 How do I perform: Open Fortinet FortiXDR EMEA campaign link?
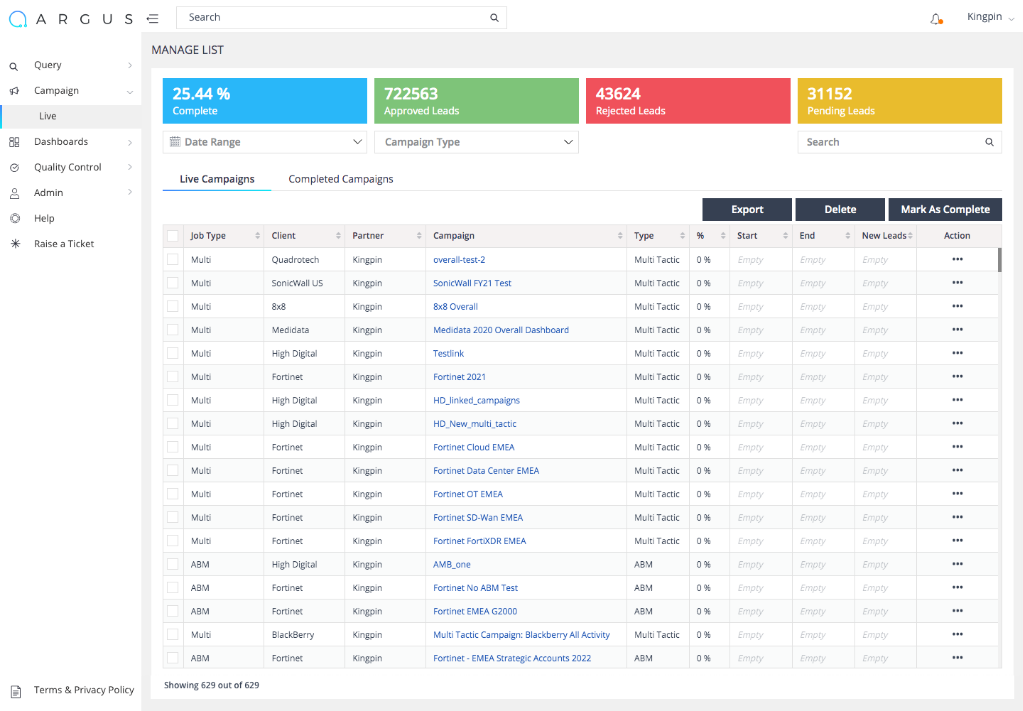coord(480,541)
